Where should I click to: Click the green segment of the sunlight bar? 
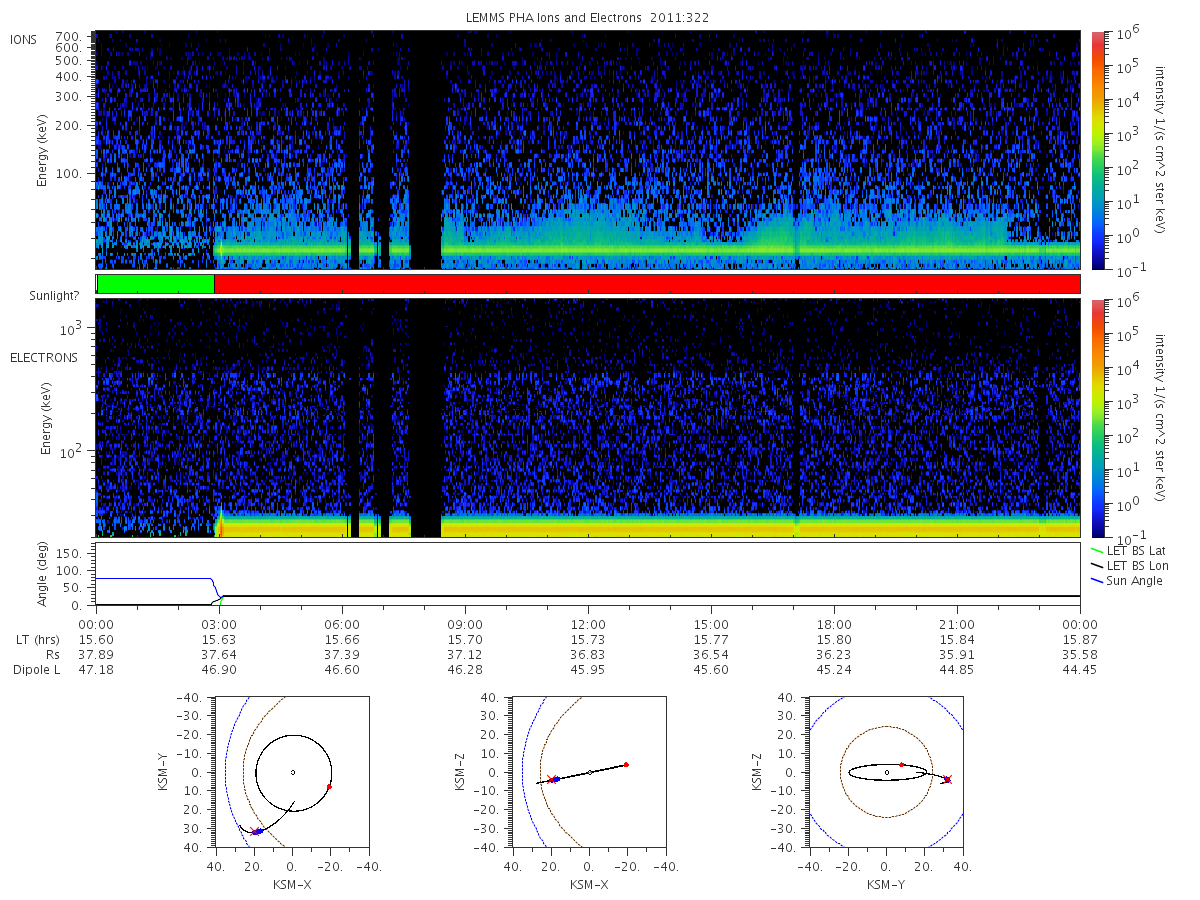click(156, 284)
